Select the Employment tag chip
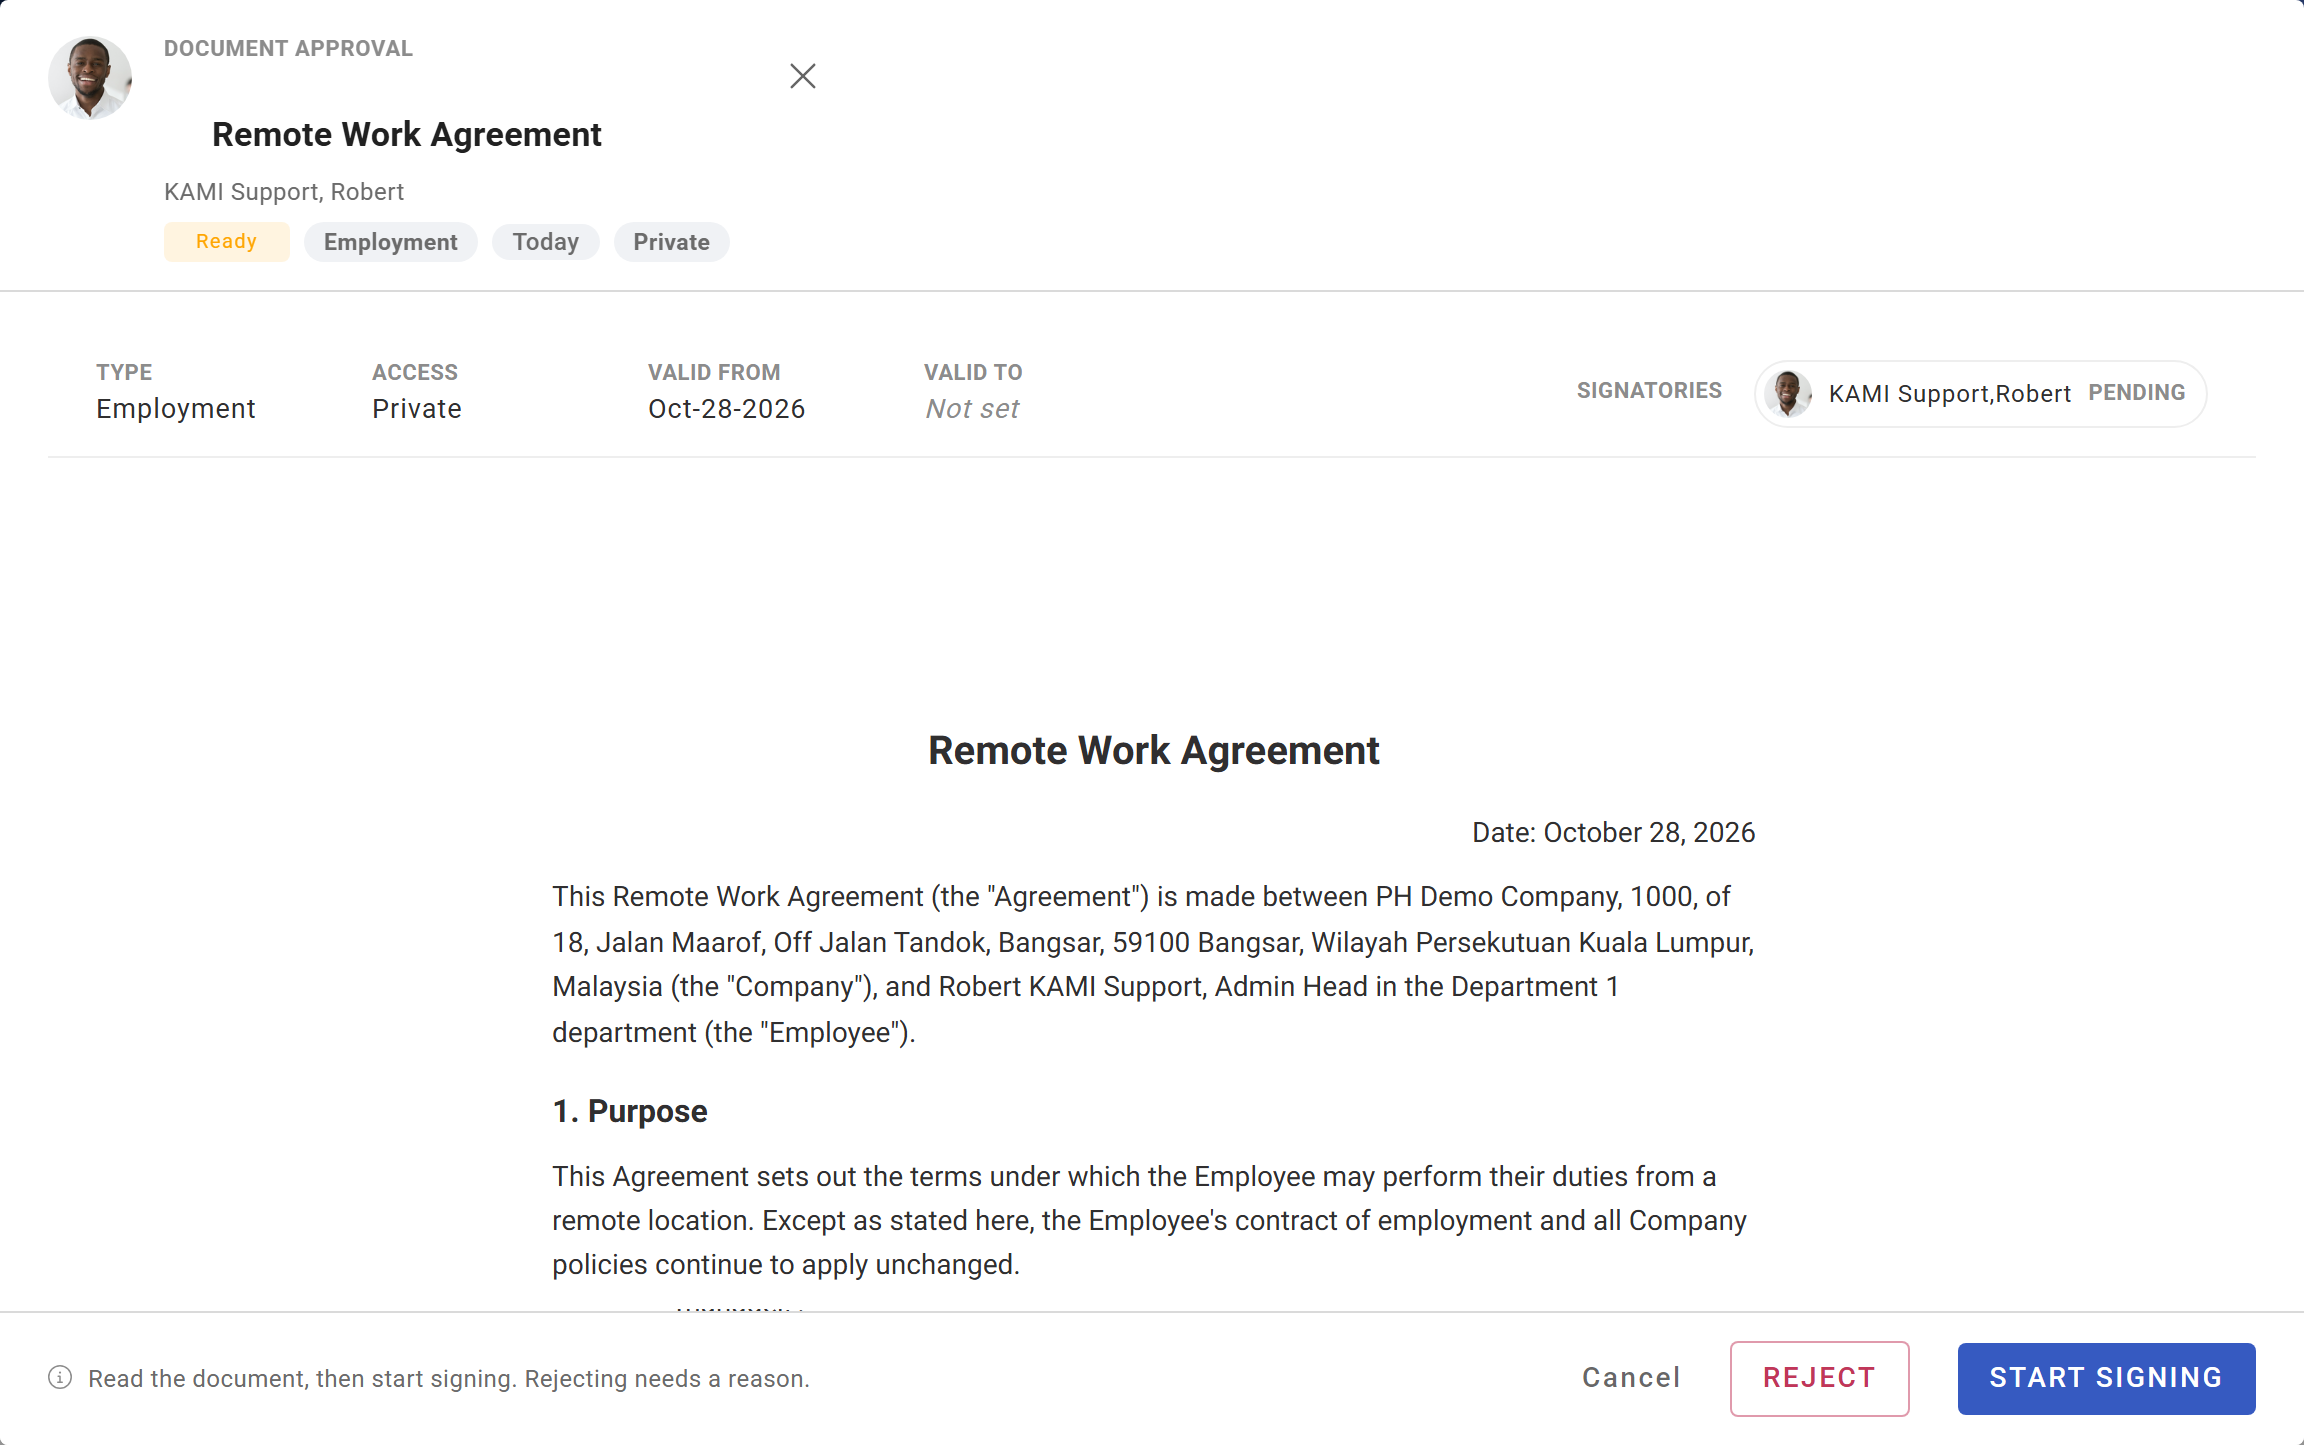Image resolution: width=2304 pixels, height=1445 pixels. (x=391, y=242)
